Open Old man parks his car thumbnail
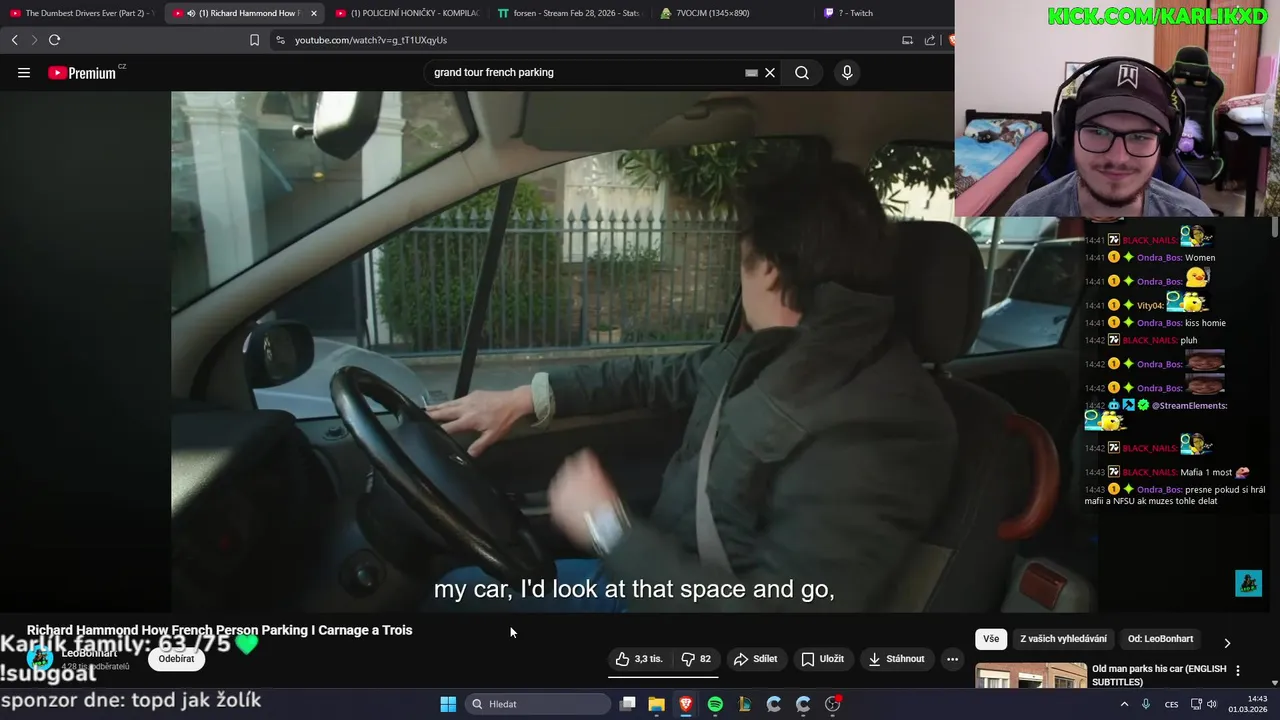 [x=1031, y=676]
